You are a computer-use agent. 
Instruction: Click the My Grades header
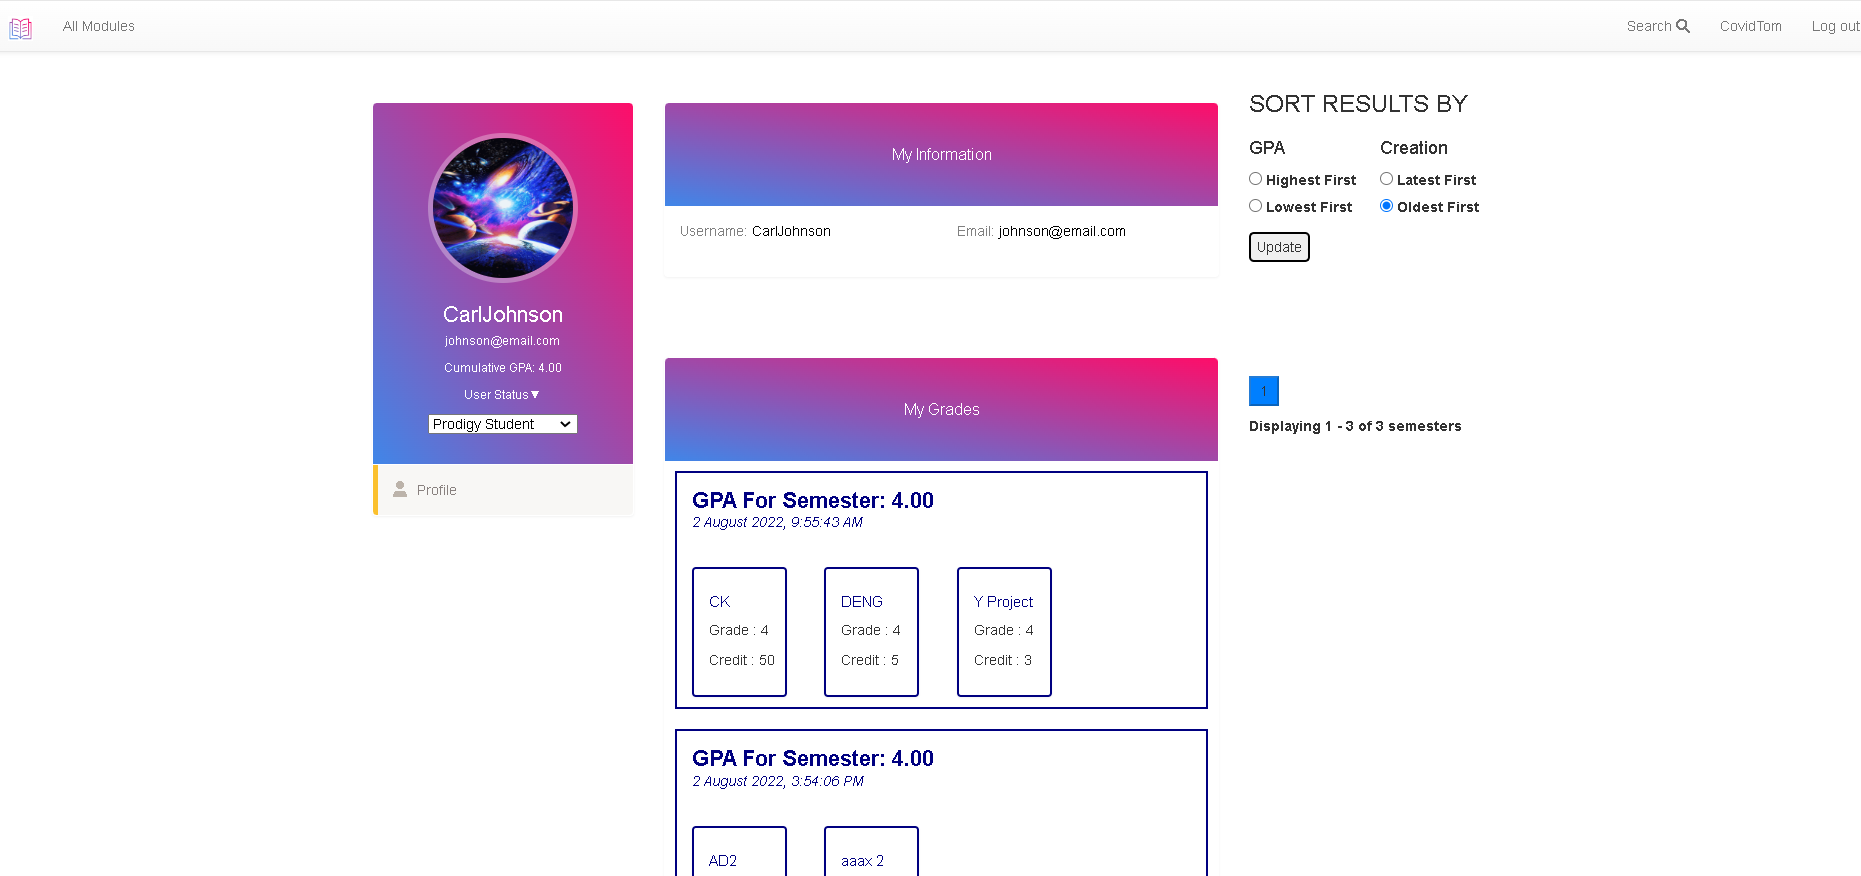click(x=941, y=409)
